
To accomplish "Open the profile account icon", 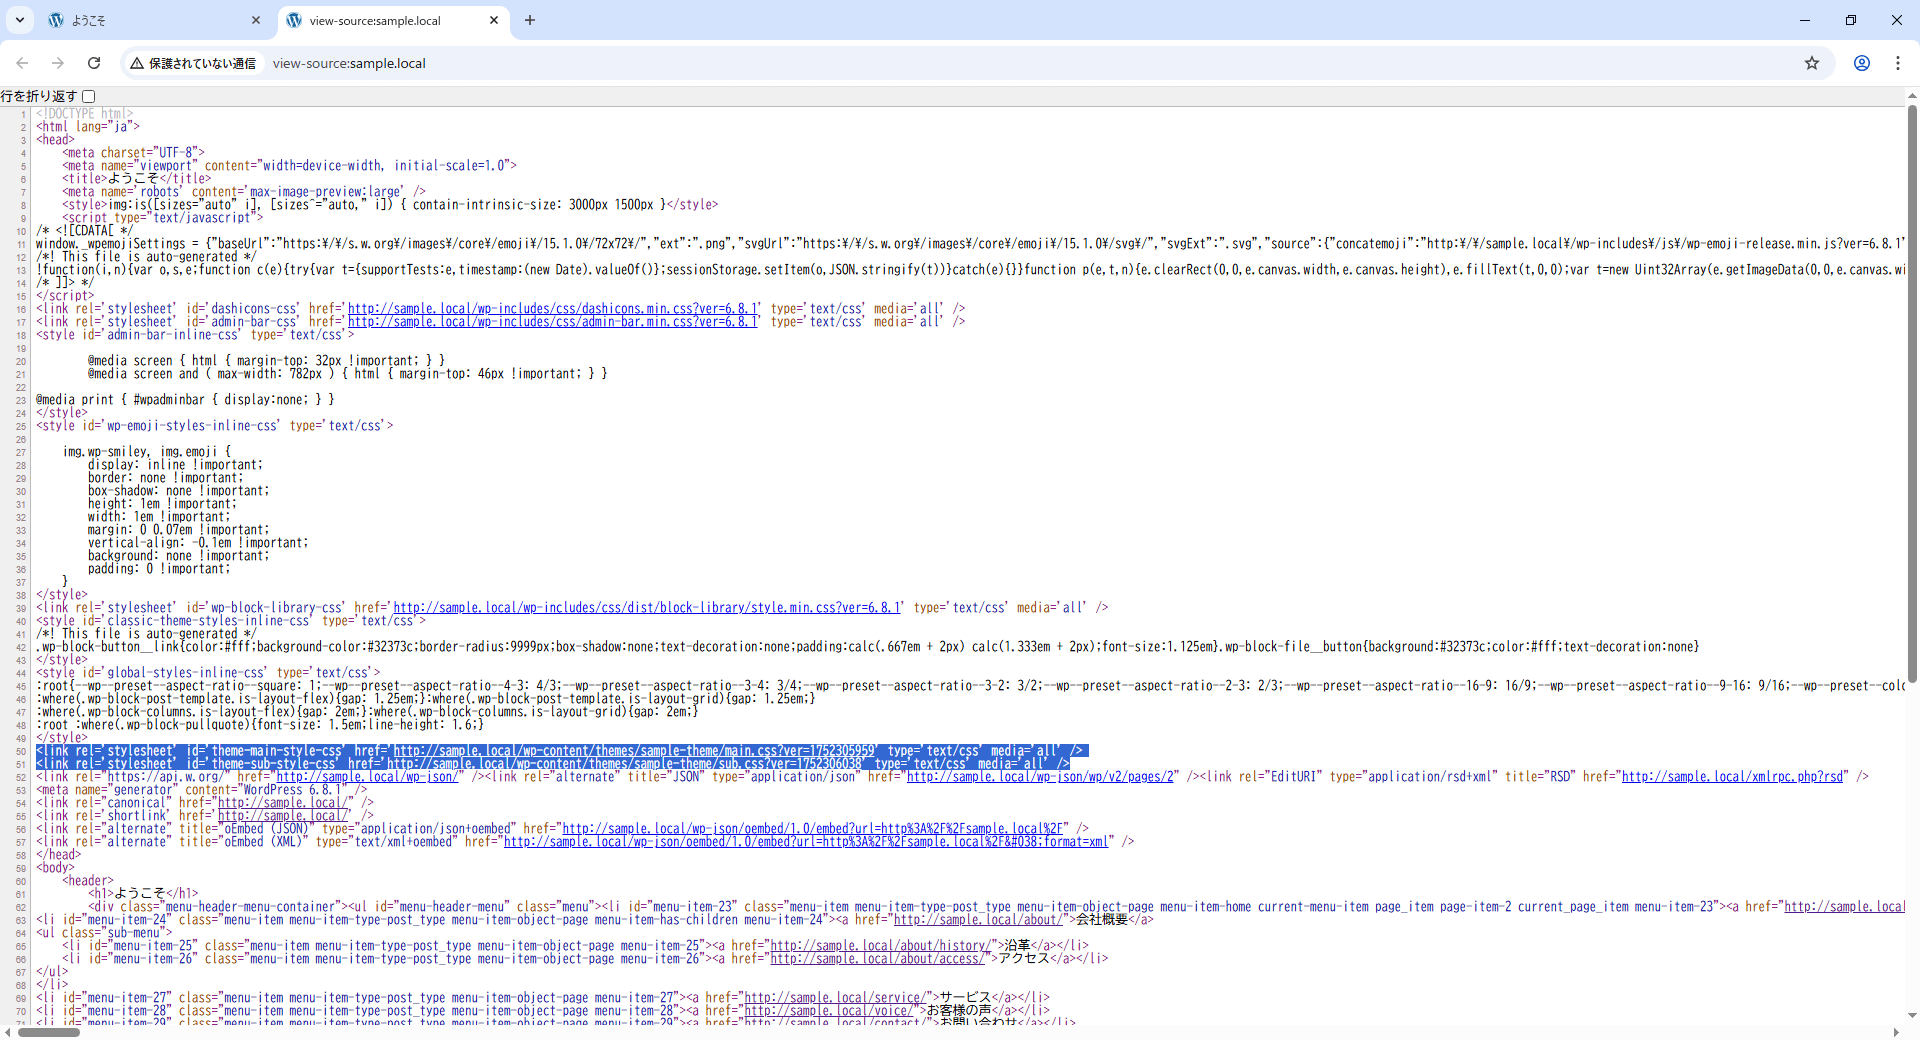I will point(1862,63).
